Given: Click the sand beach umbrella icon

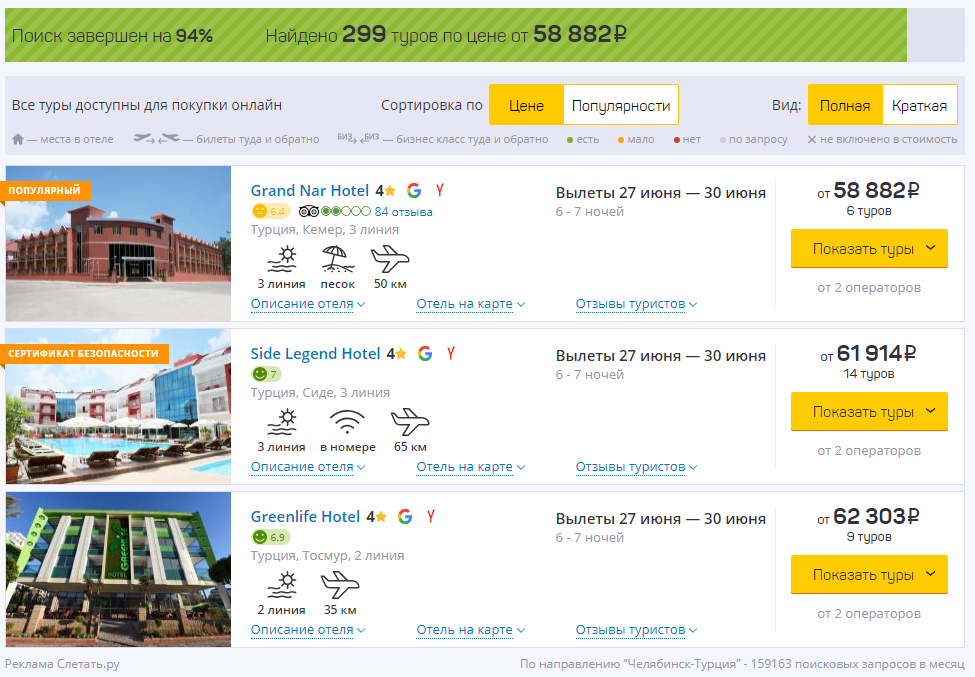Looking at the screenshot, I should pyautogui.click(x=338, y=259).
